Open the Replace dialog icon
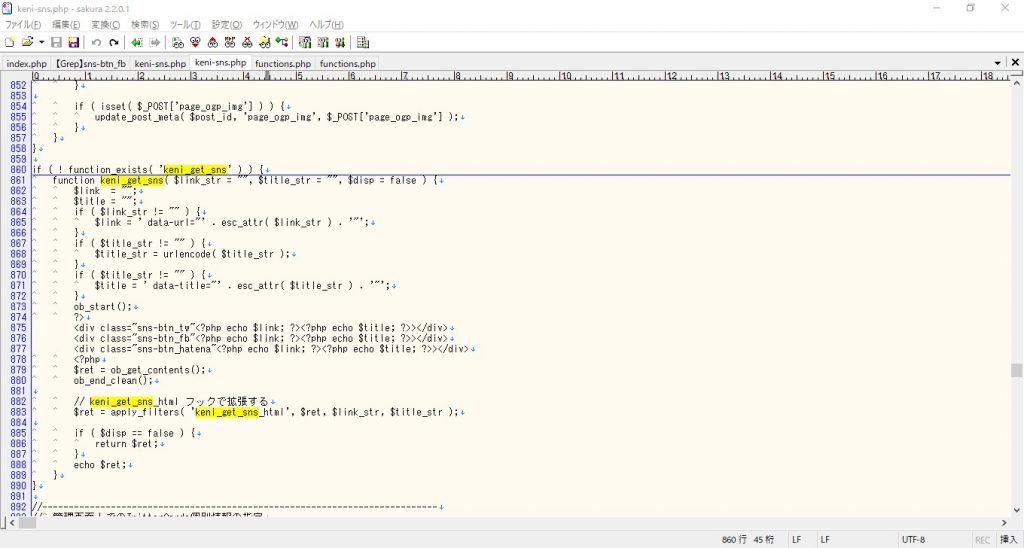 (x=230, y=42)
